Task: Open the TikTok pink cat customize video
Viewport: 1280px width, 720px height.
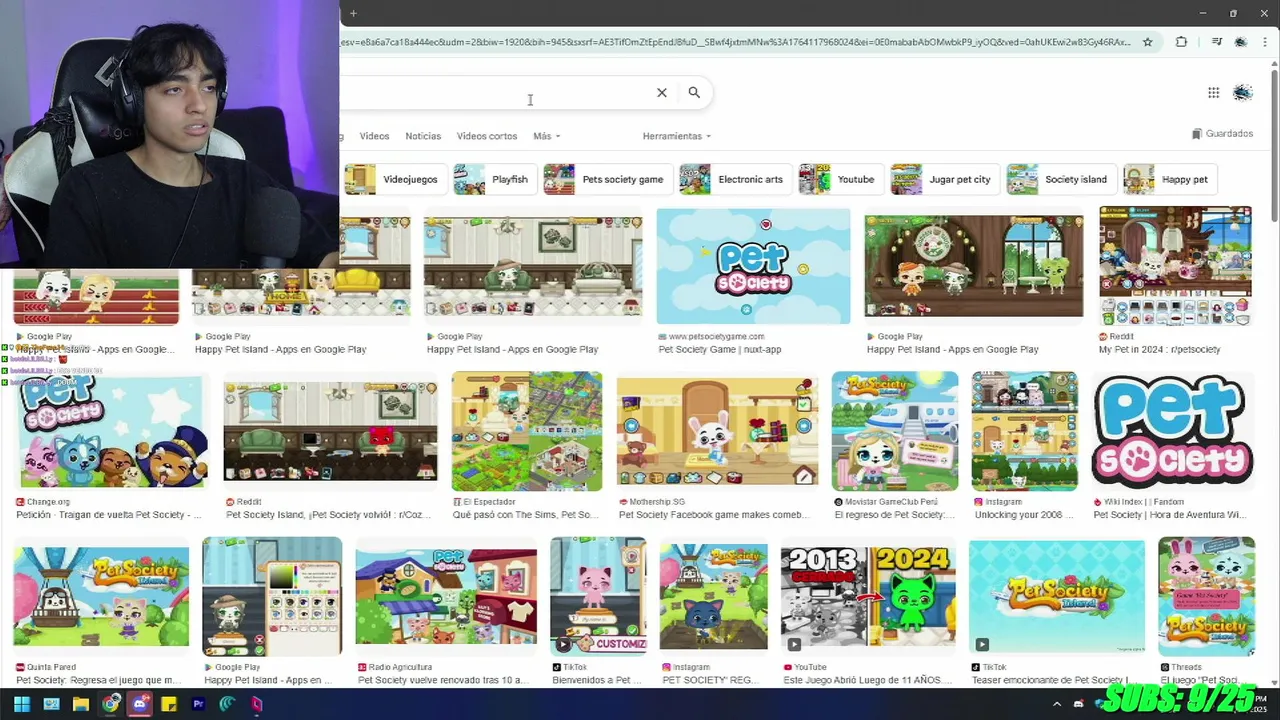Action: point(598,596)
